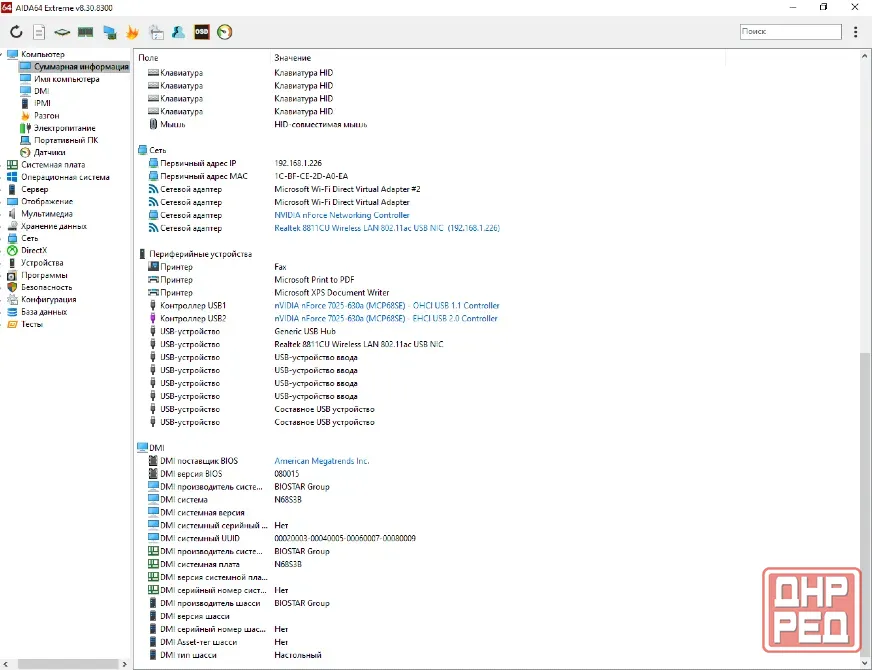This screenshot has width=872, height=670.
Task: Start stability test via flame icon
Action: (x=132, y=32)
